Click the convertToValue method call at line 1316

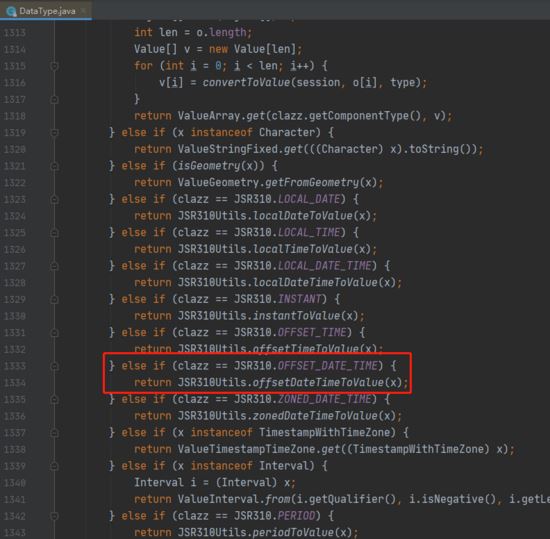click(x=246, y=82)
